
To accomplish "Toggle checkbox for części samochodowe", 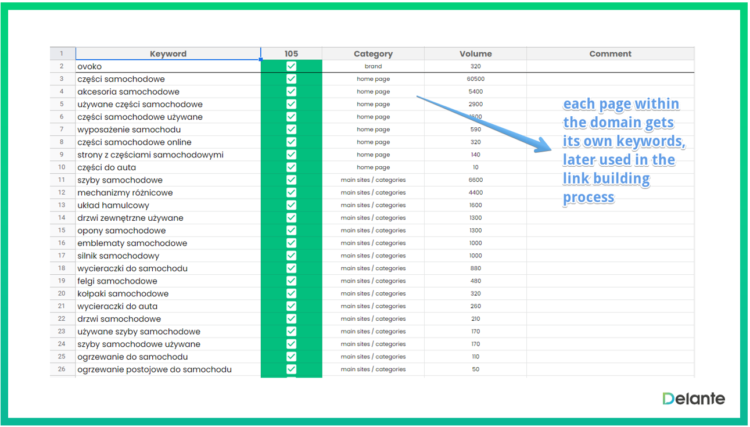I will (291, 79).
